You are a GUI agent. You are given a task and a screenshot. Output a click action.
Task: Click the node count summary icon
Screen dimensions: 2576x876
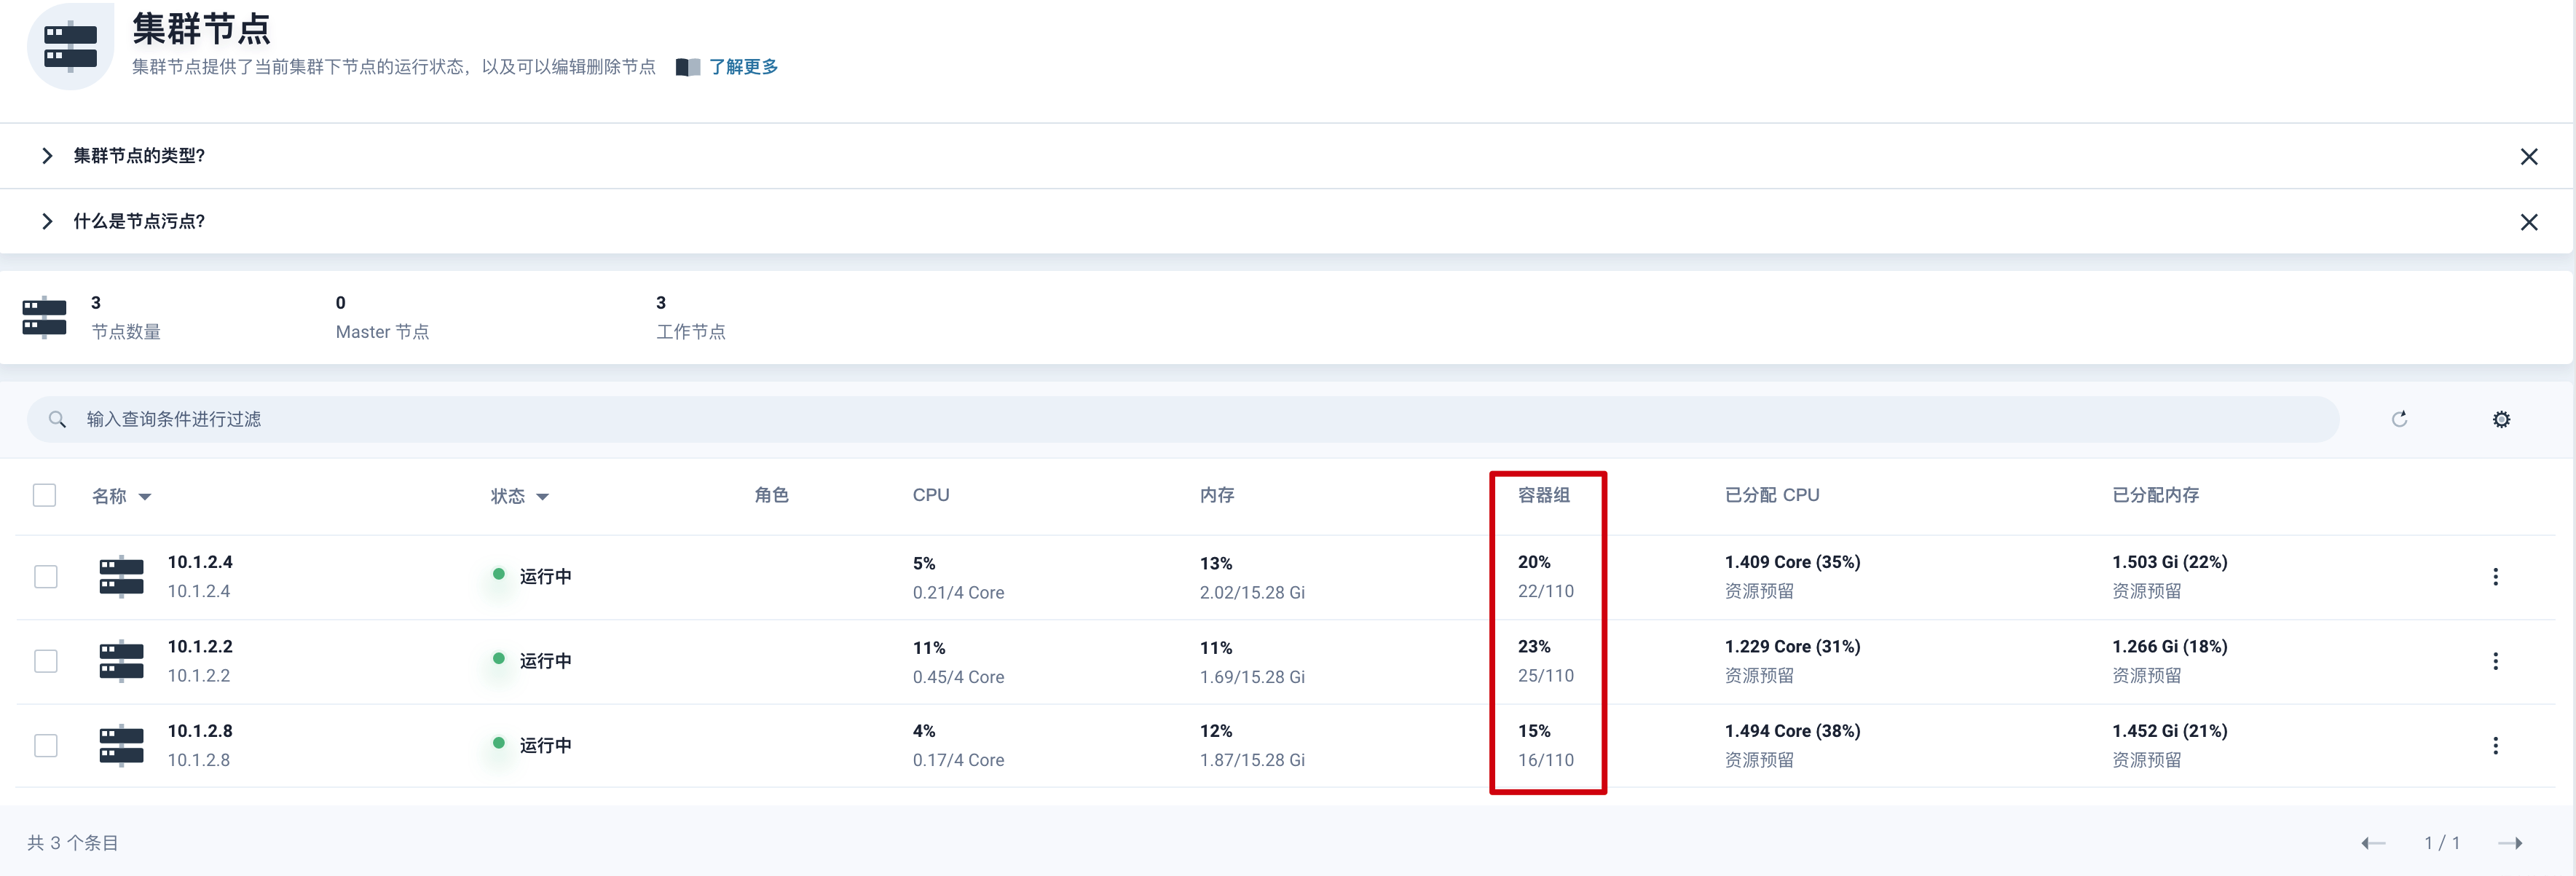click(x=44, y=318)
